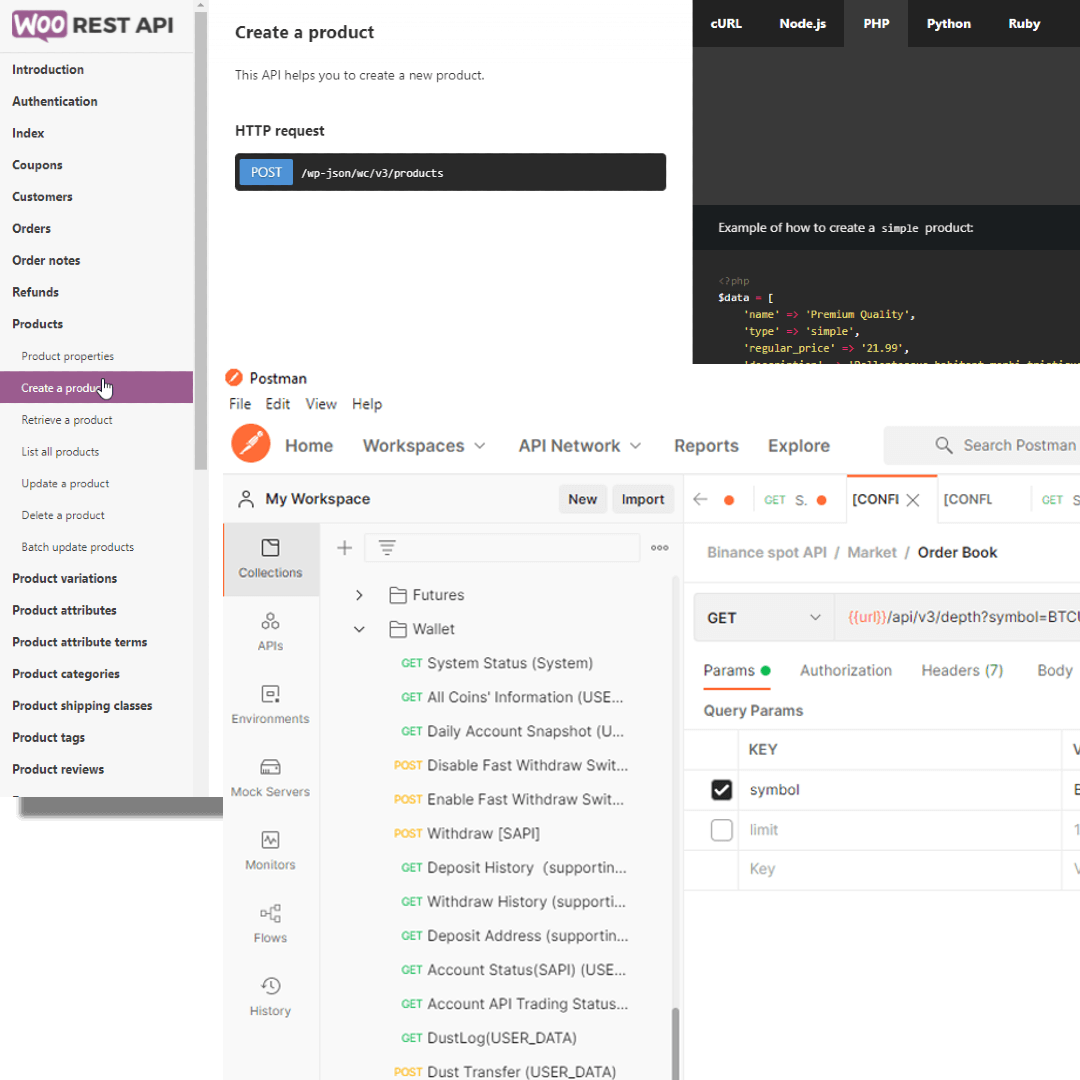
Task: Open the Flows sidebar panel
Action: [x=270, y=924]
